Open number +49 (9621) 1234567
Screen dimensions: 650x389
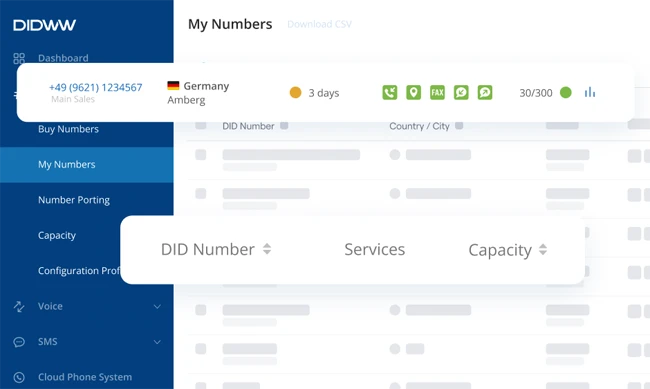95,88
